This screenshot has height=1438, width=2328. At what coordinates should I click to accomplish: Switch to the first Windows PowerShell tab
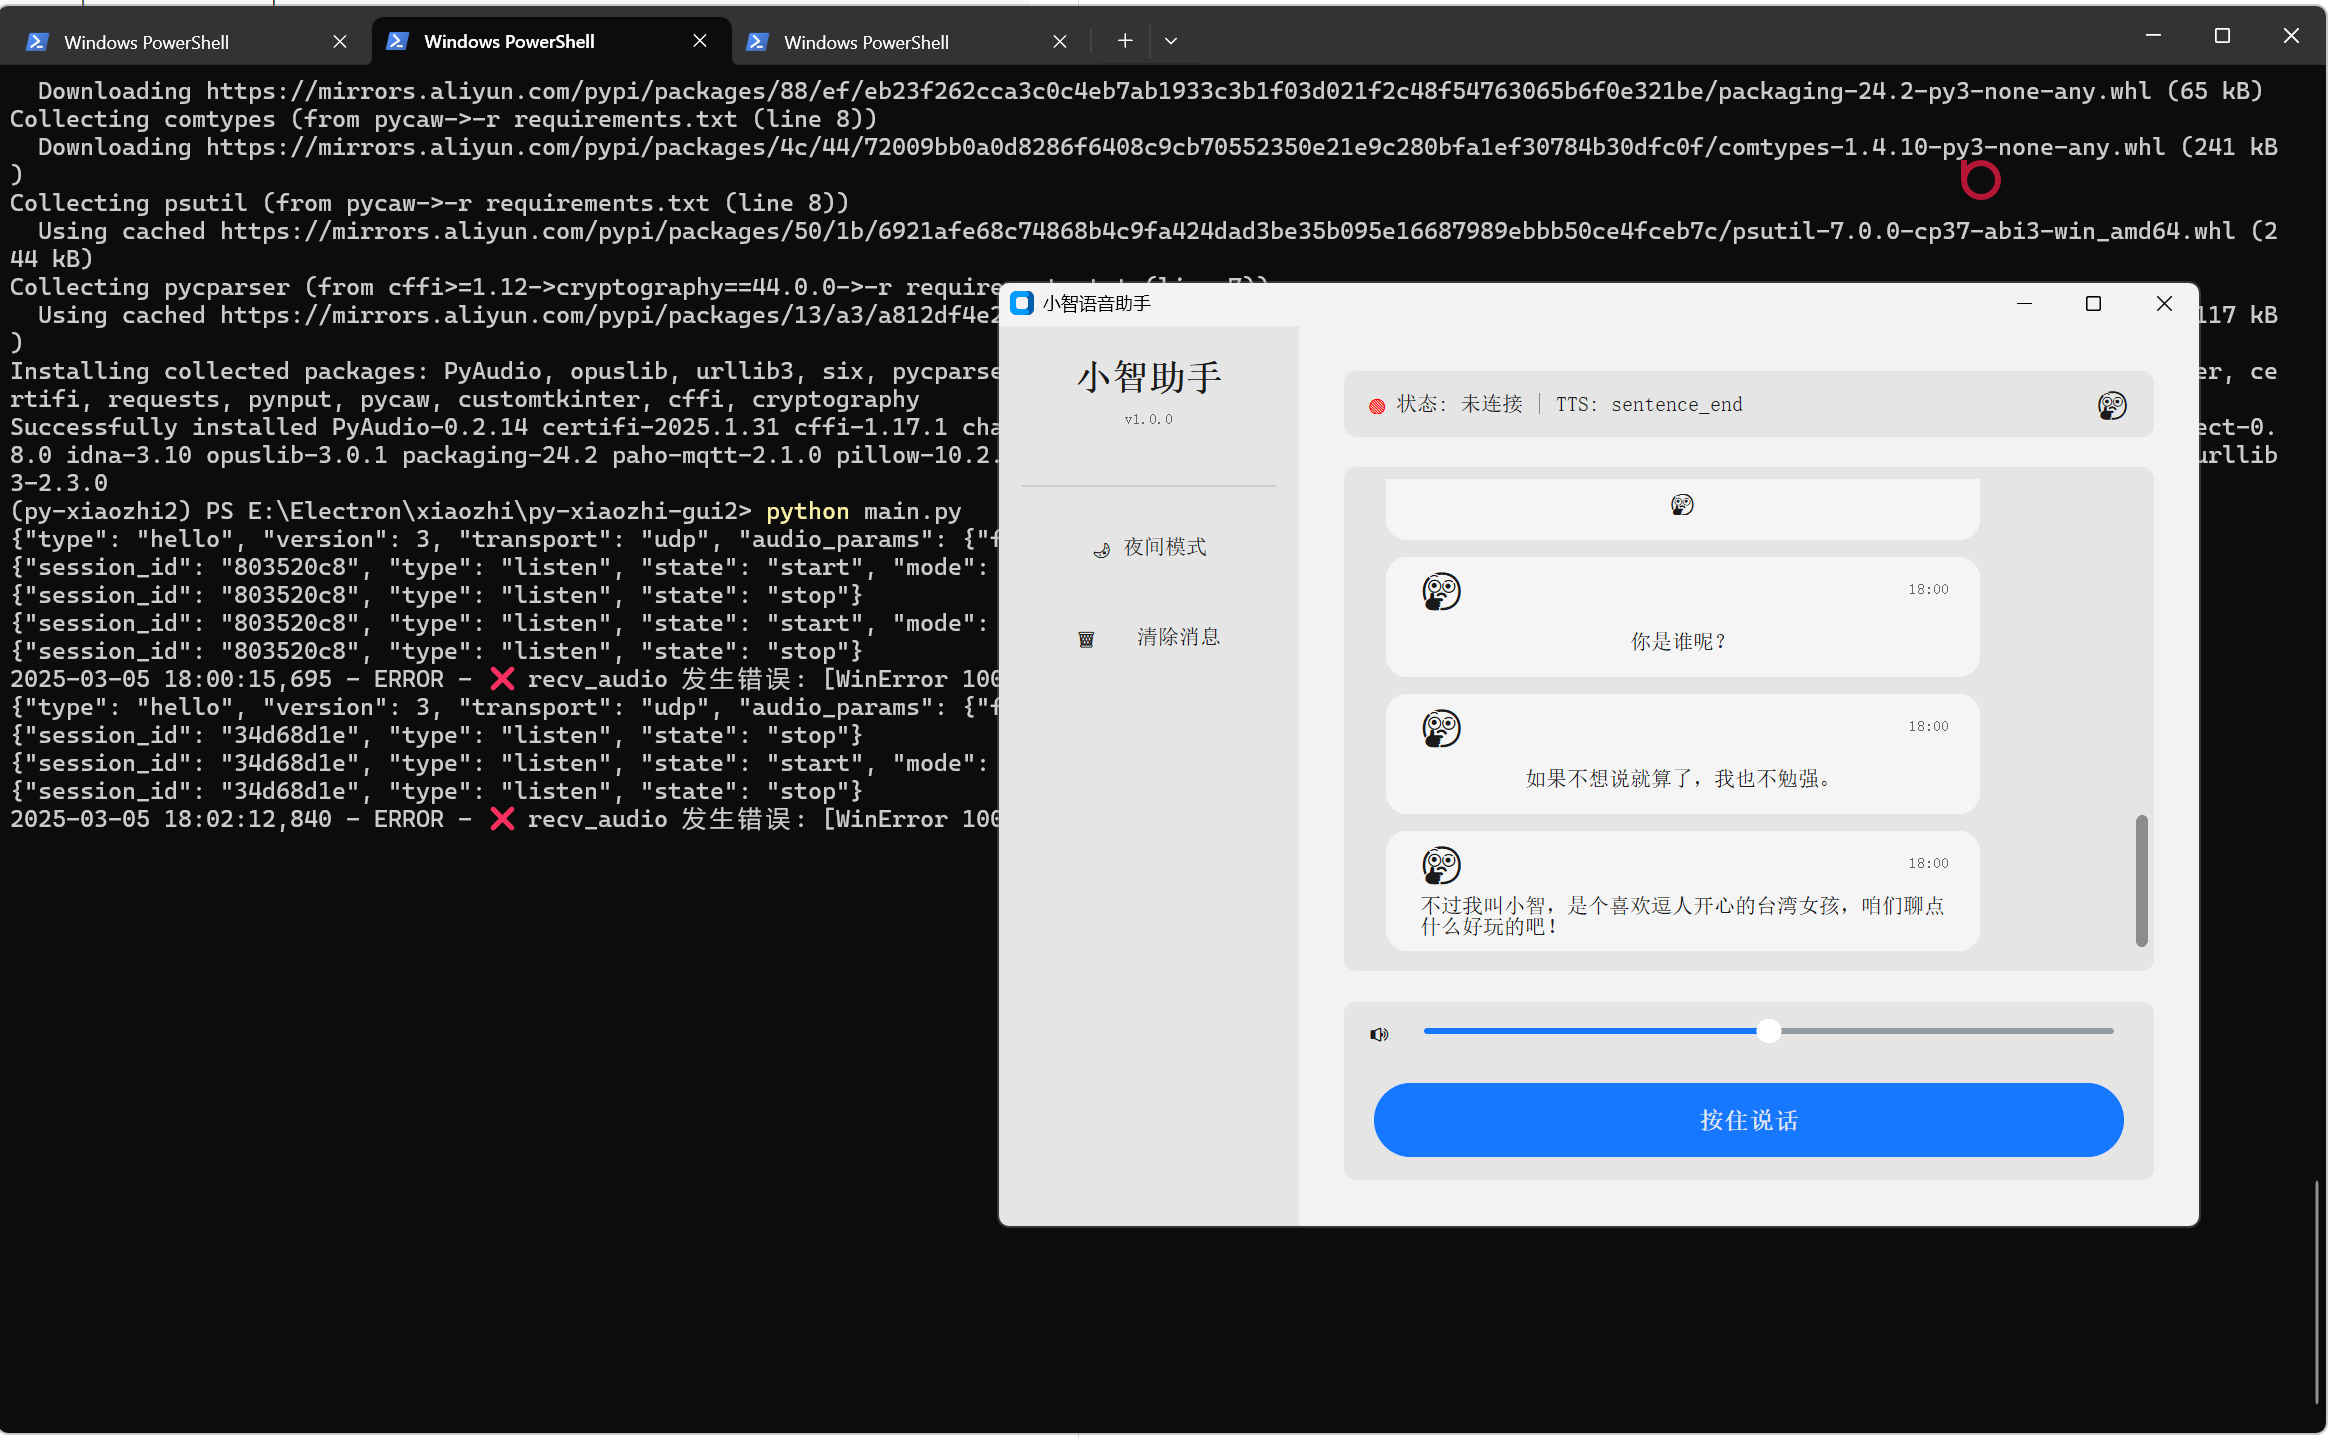146,42
